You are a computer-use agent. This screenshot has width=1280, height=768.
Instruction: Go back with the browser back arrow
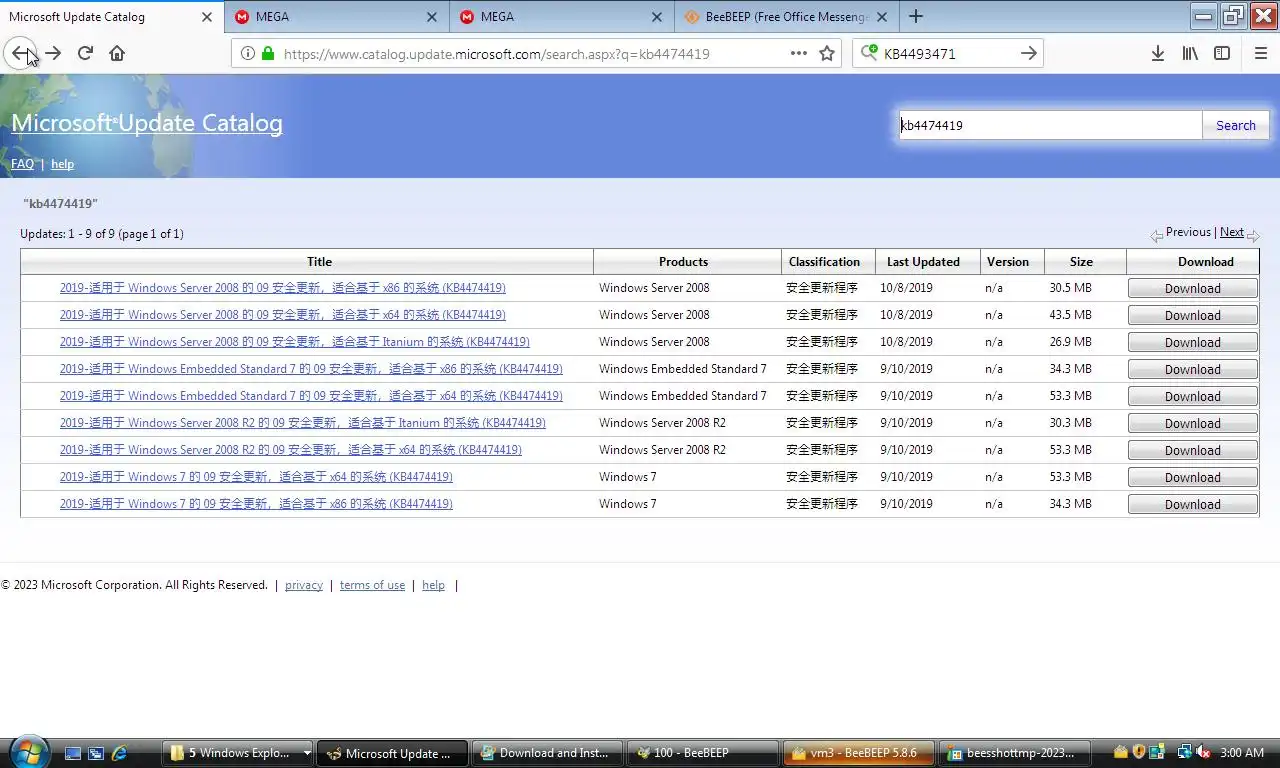pos(20,53)
